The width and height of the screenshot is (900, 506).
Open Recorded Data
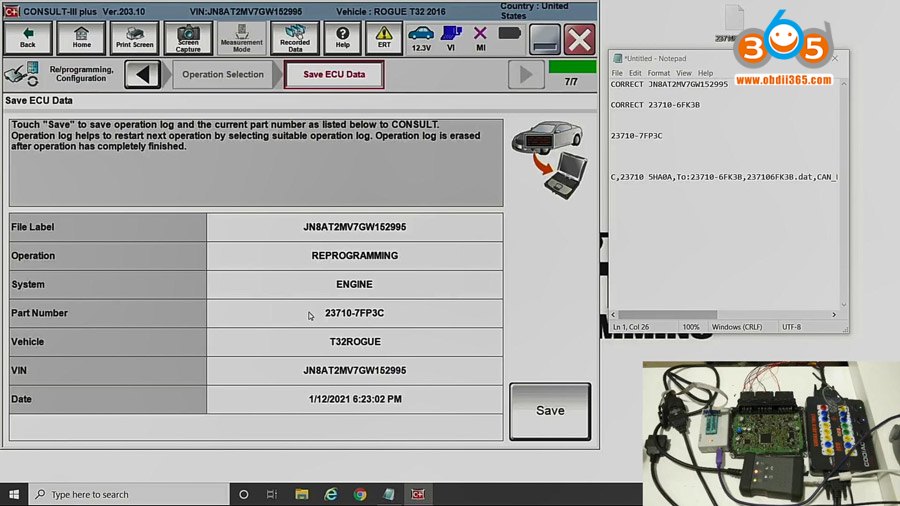pos(295,38)
